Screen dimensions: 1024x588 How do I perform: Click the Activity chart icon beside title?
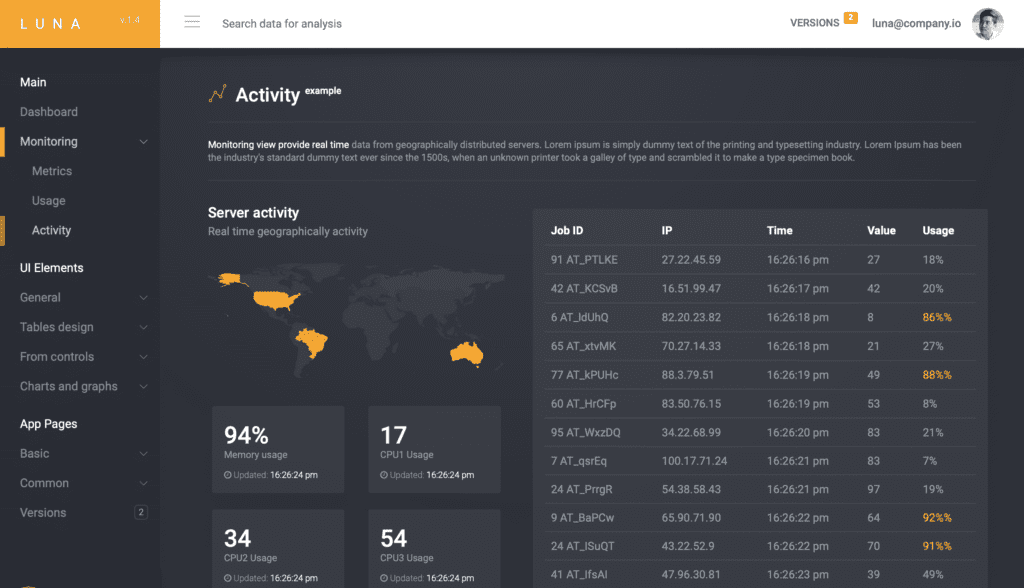click(x=217, y=93)
